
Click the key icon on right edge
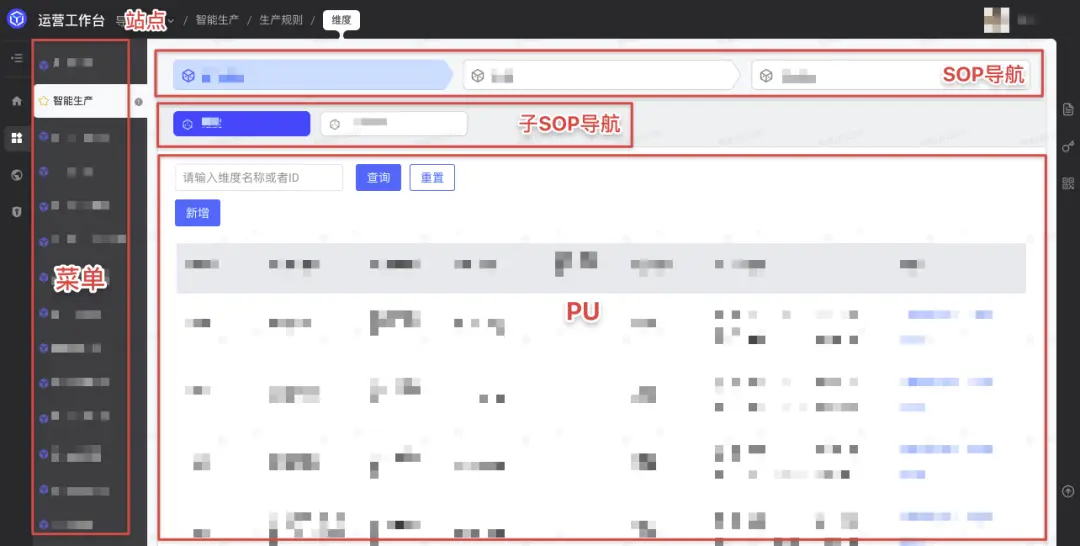click(1067, 146)
